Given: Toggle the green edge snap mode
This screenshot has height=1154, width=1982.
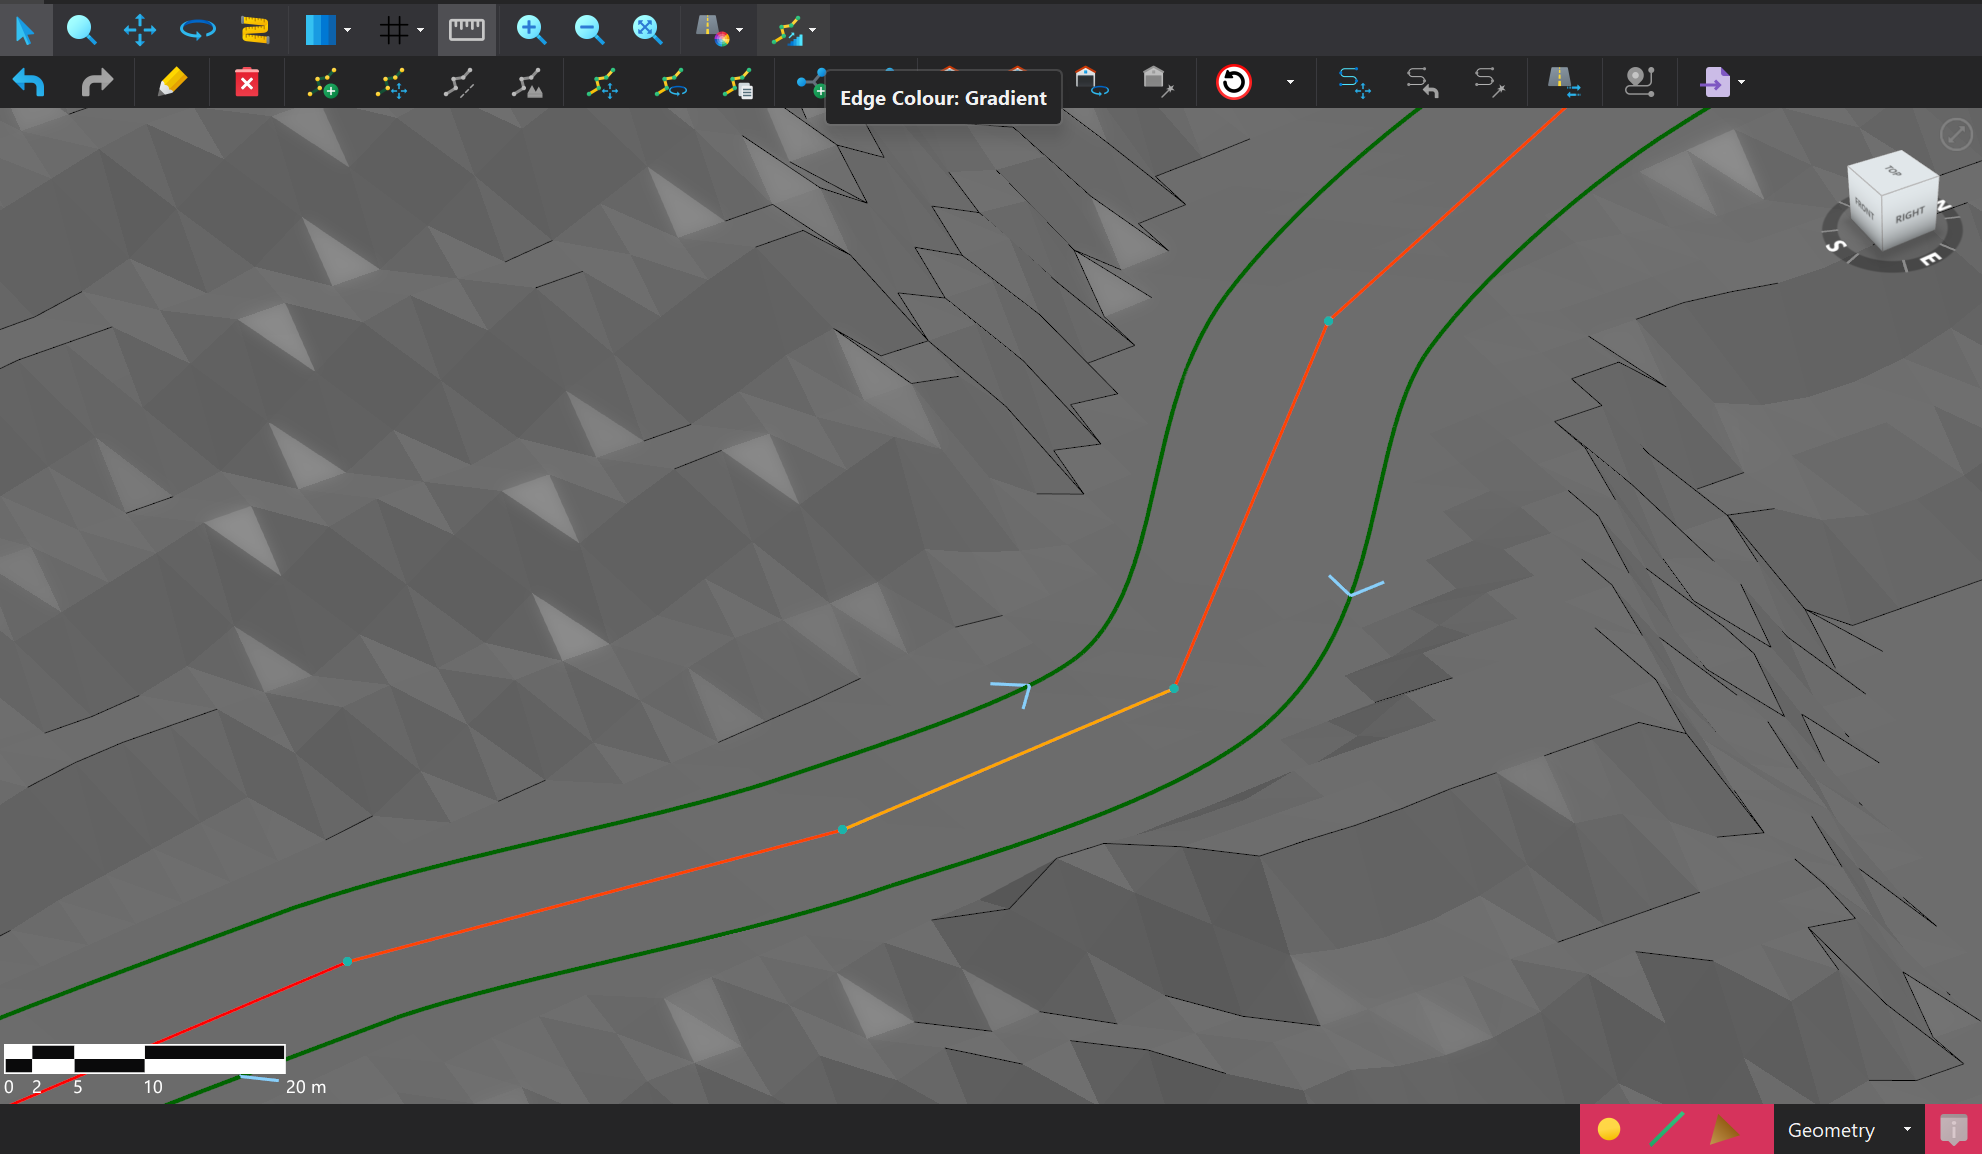Looking at the screenshot, I should 1666,1129.
